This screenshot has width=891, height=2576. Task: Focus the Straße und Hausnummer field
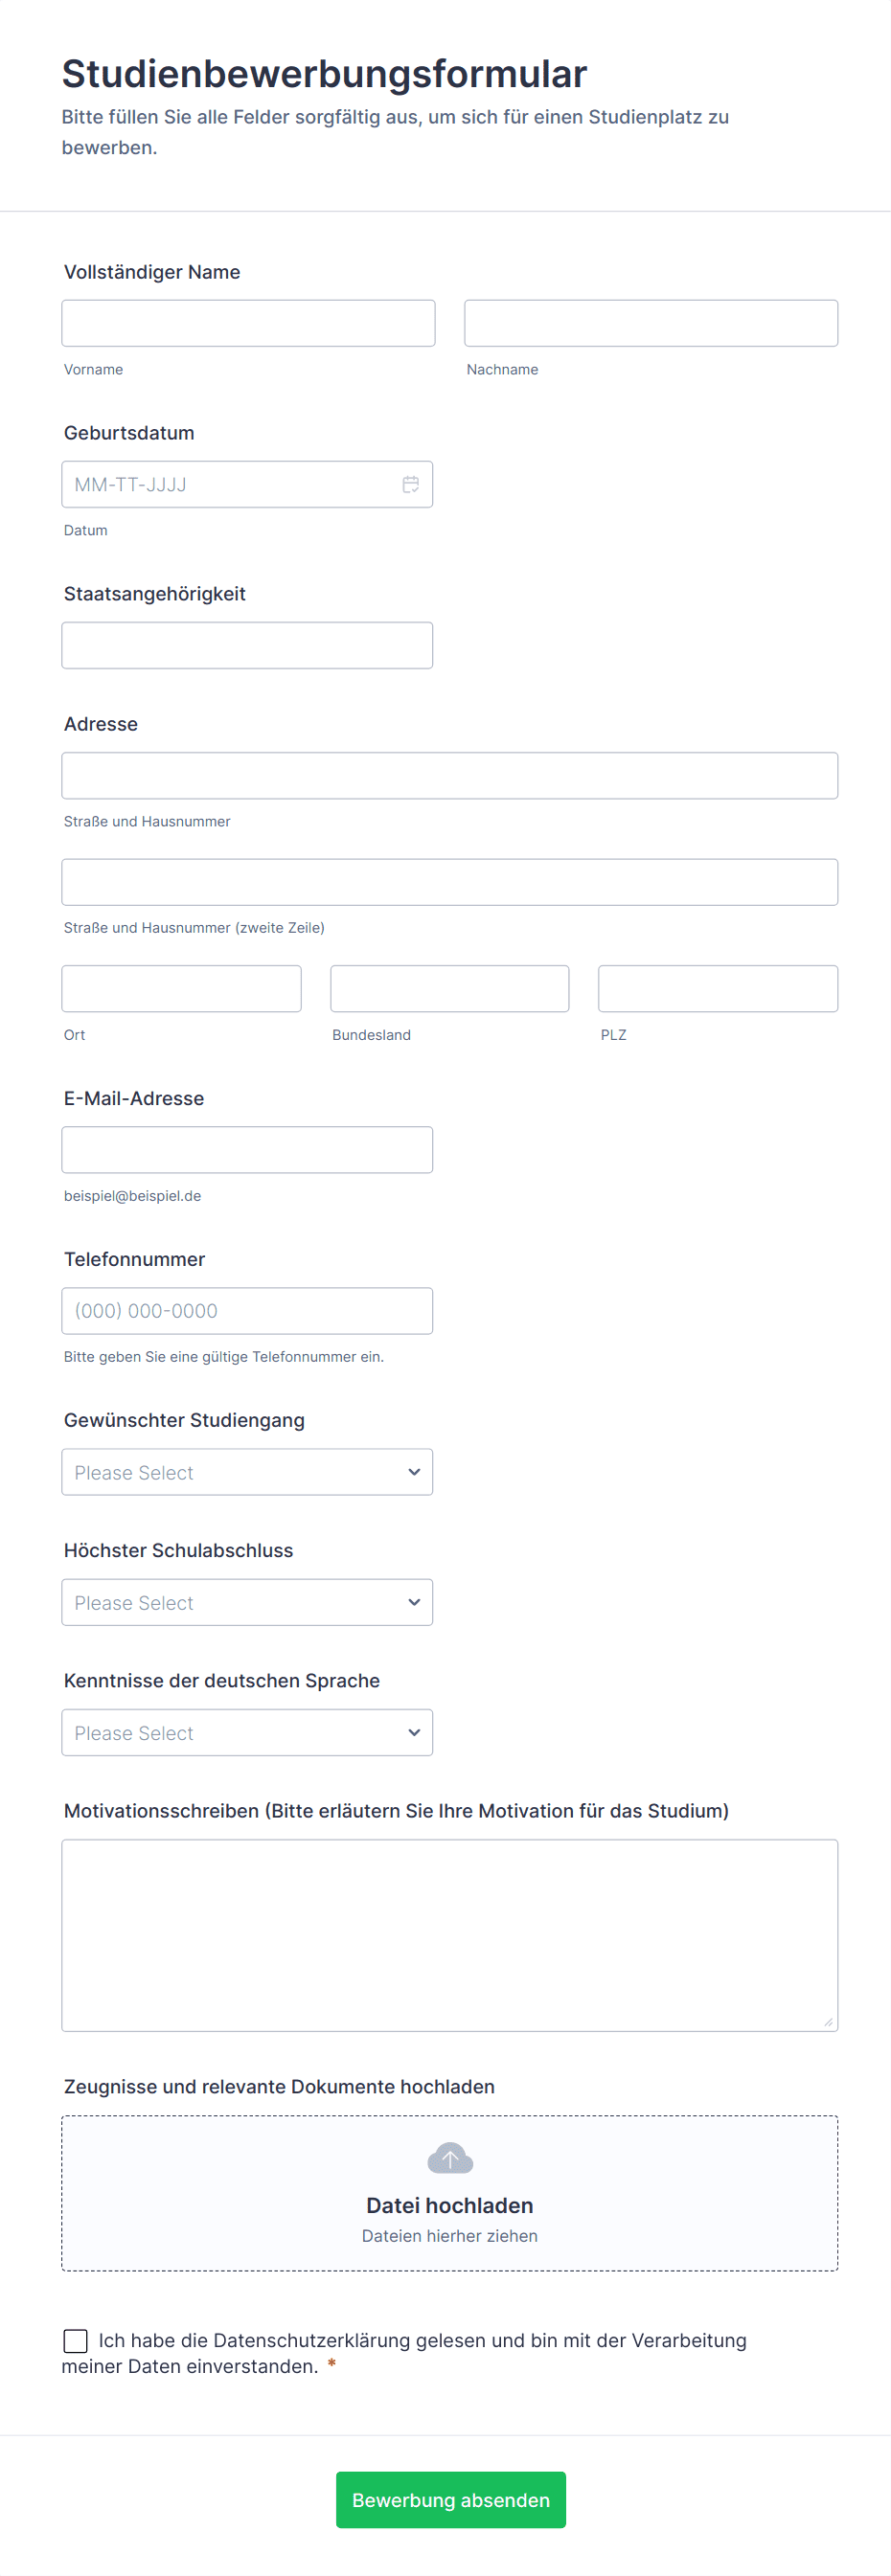pos(450,775)
